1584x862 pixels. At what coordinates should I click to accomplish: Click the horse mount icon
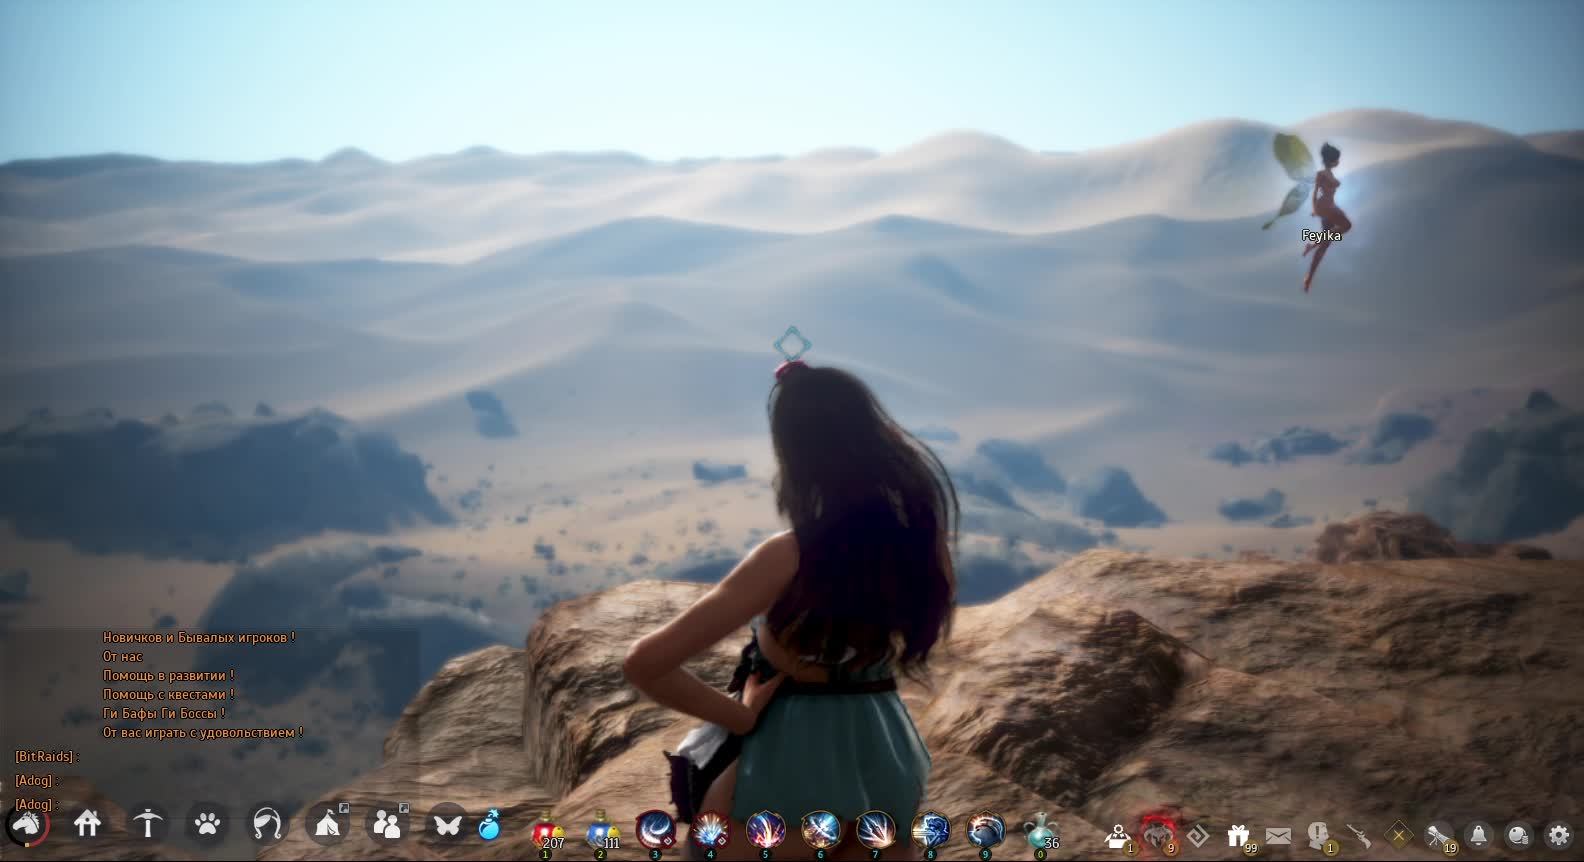point(27,825)
